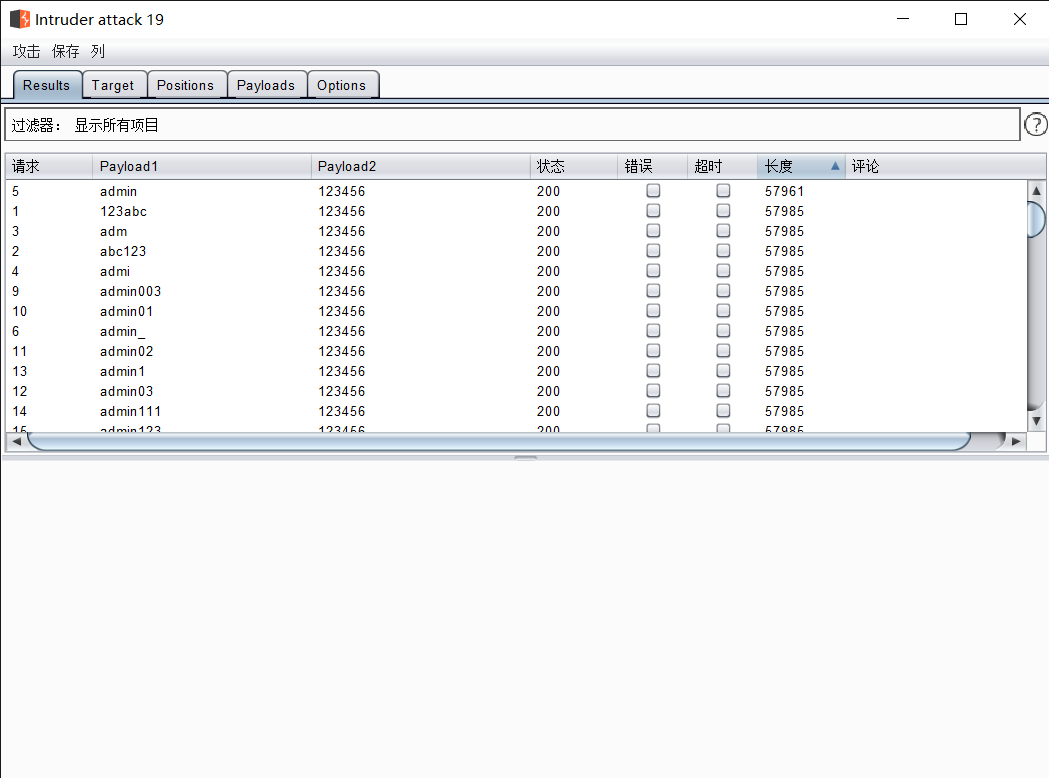
Task: Sort by the 错误 column header
Action: click(652, 166)
